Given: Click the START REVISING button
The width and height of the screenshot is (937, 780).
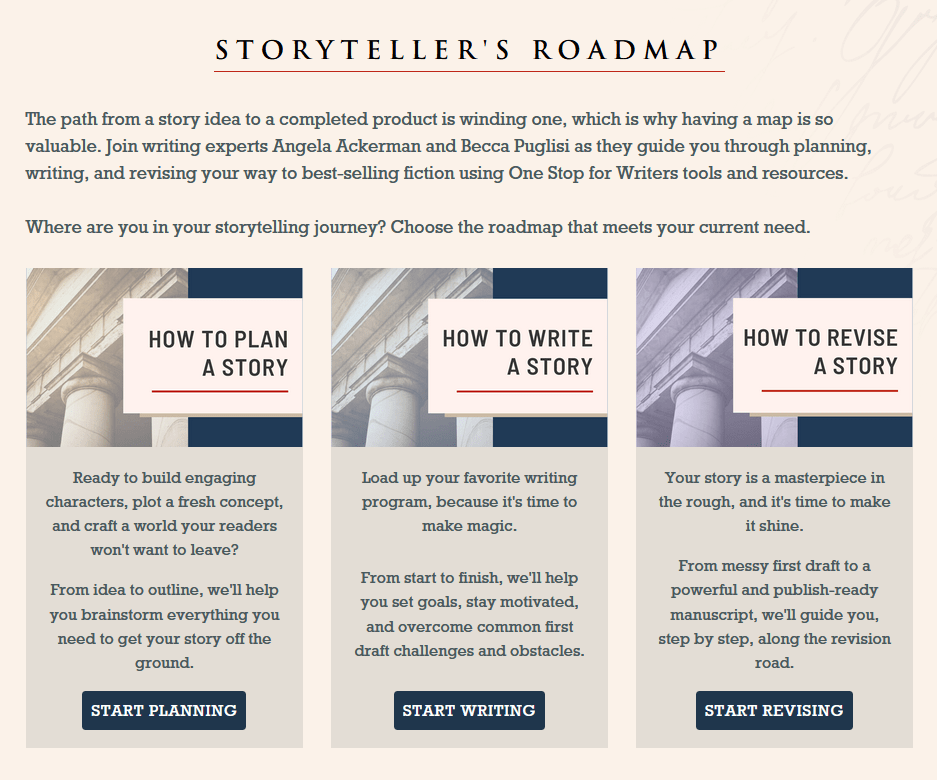Looking at the screenshot, I should coord(774,710).
